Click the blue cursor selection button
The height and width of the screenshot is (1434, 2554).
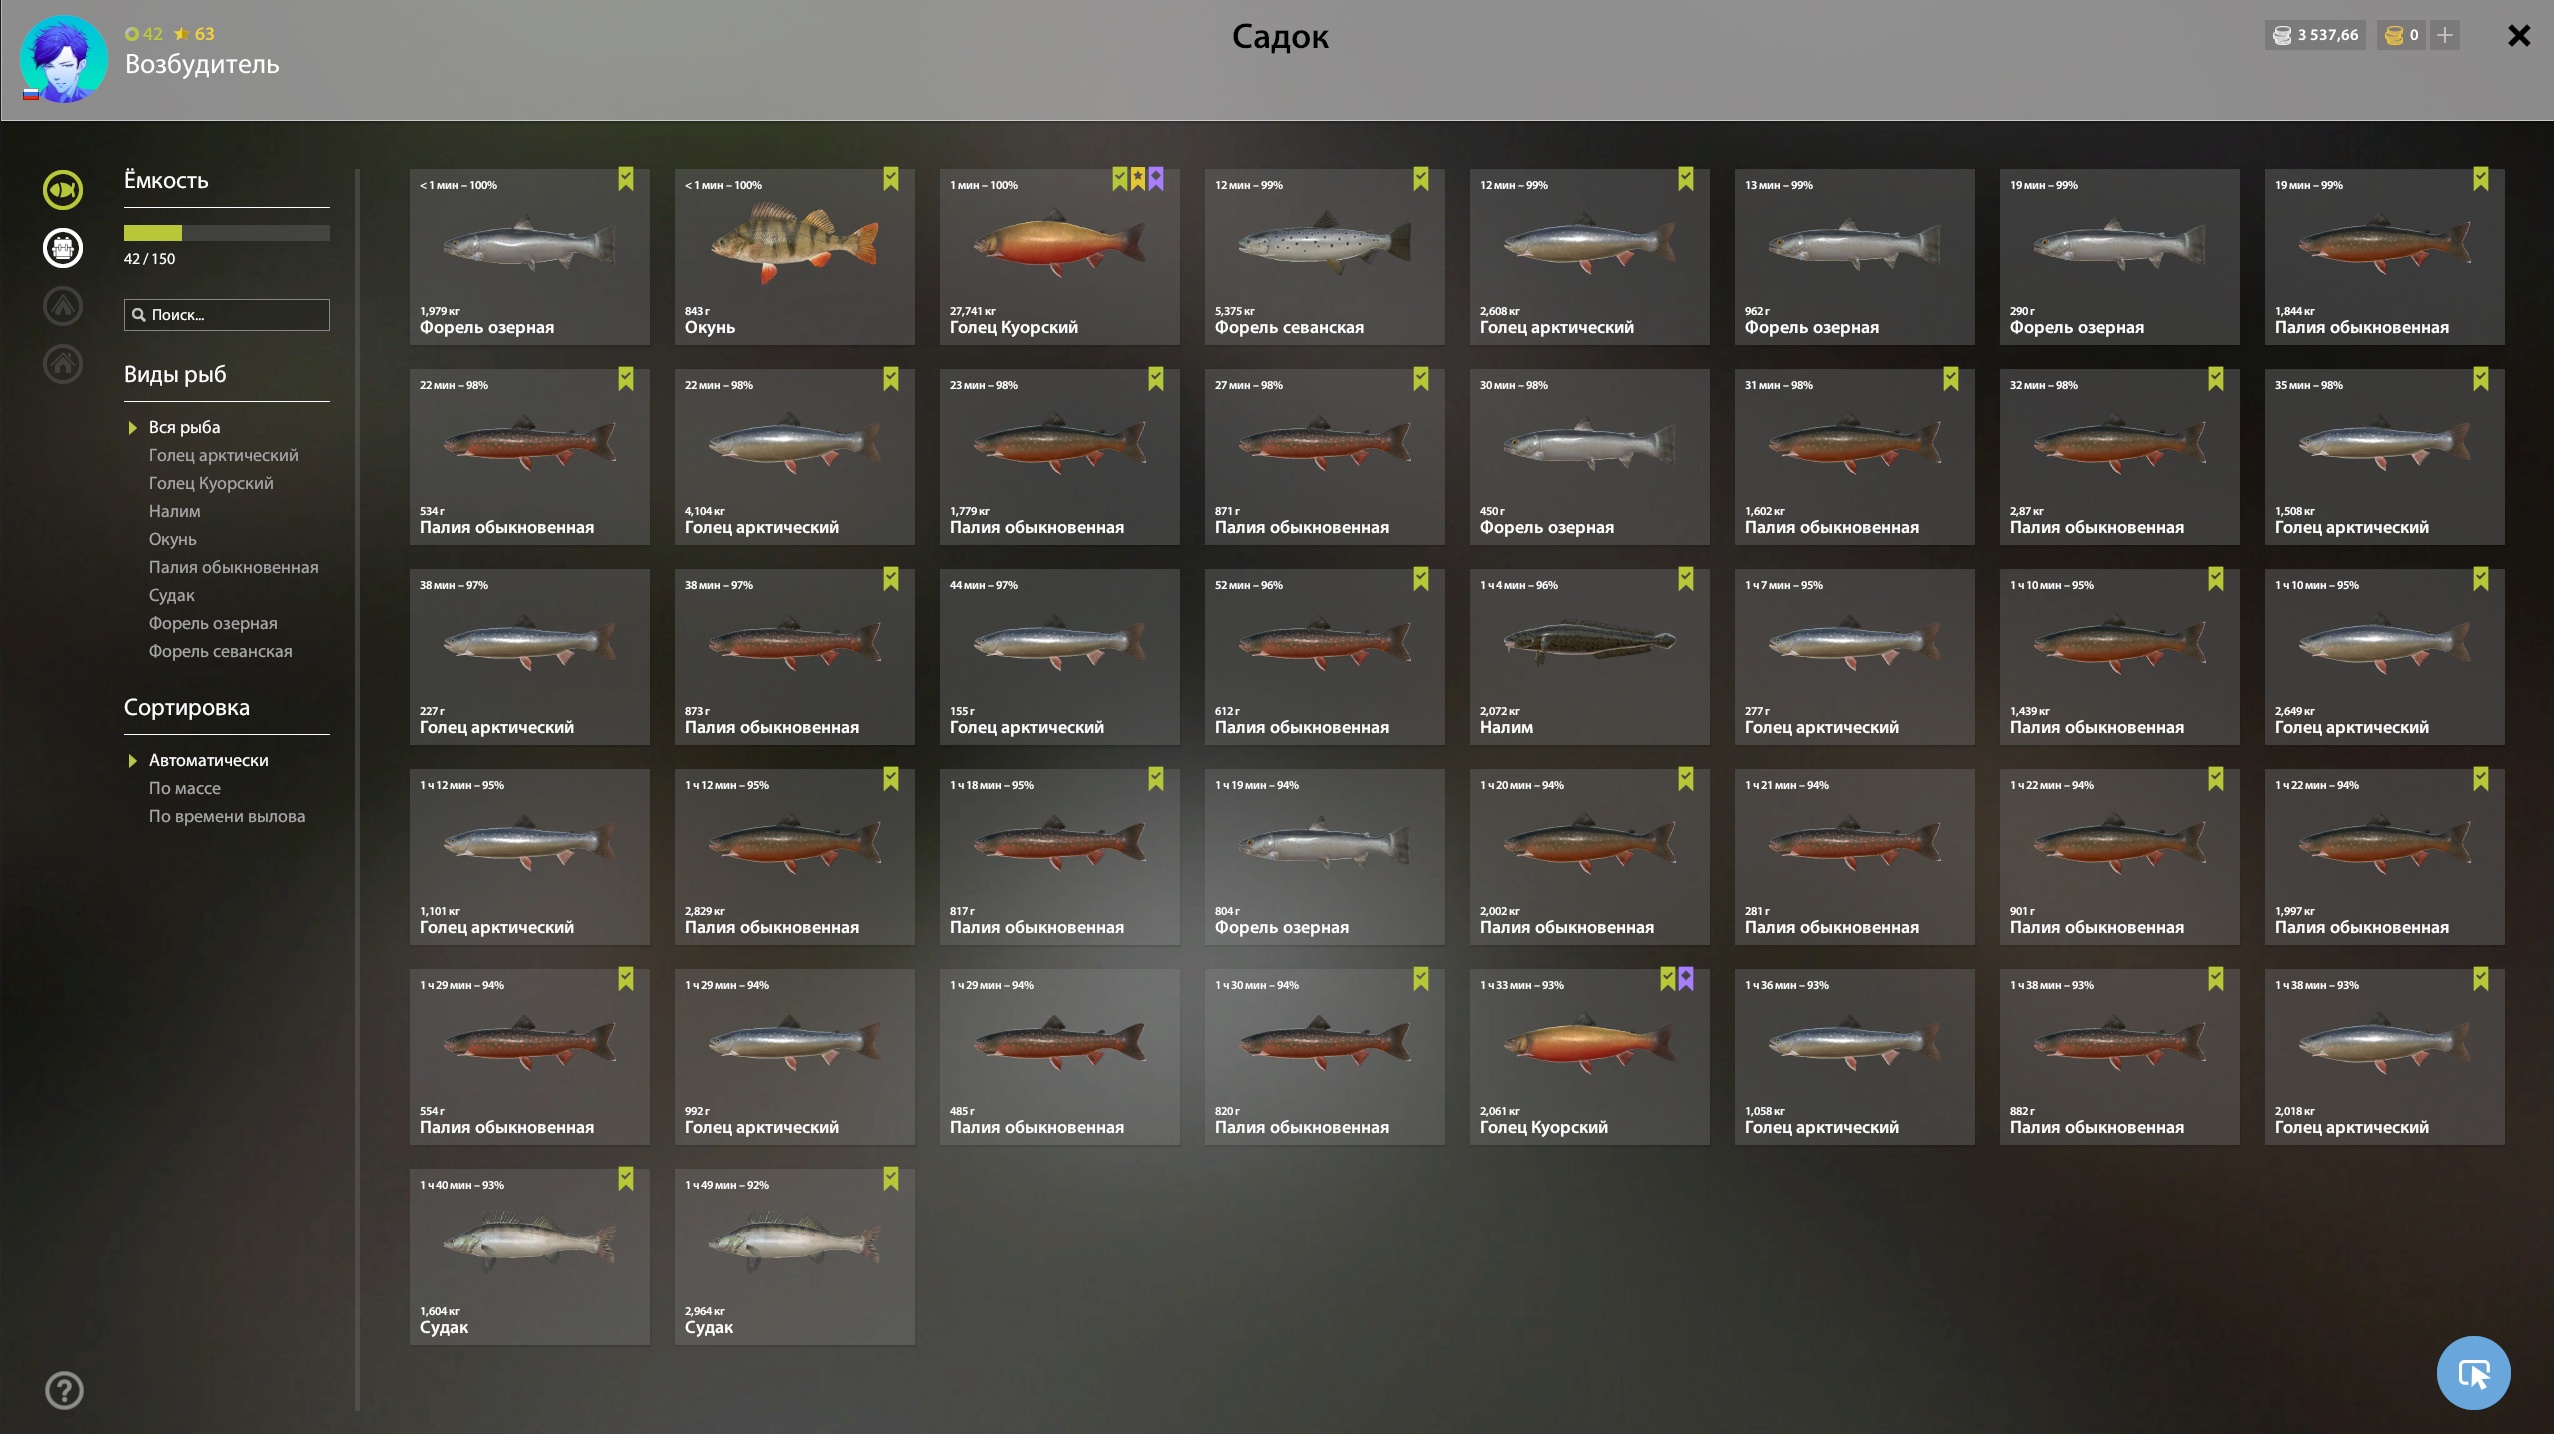(x=2473, y=1373)
